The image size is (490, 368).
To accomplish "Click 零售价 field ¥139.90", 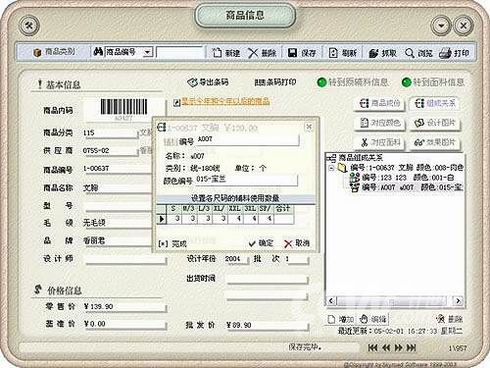I will (125, 307).
